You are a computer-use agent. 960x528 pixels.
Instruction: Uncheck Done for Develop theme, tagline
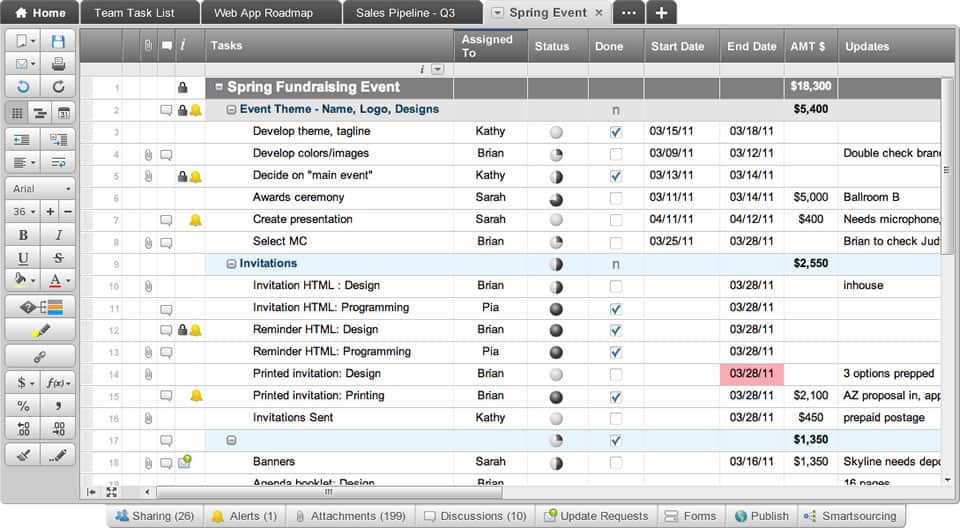[615, 132]
